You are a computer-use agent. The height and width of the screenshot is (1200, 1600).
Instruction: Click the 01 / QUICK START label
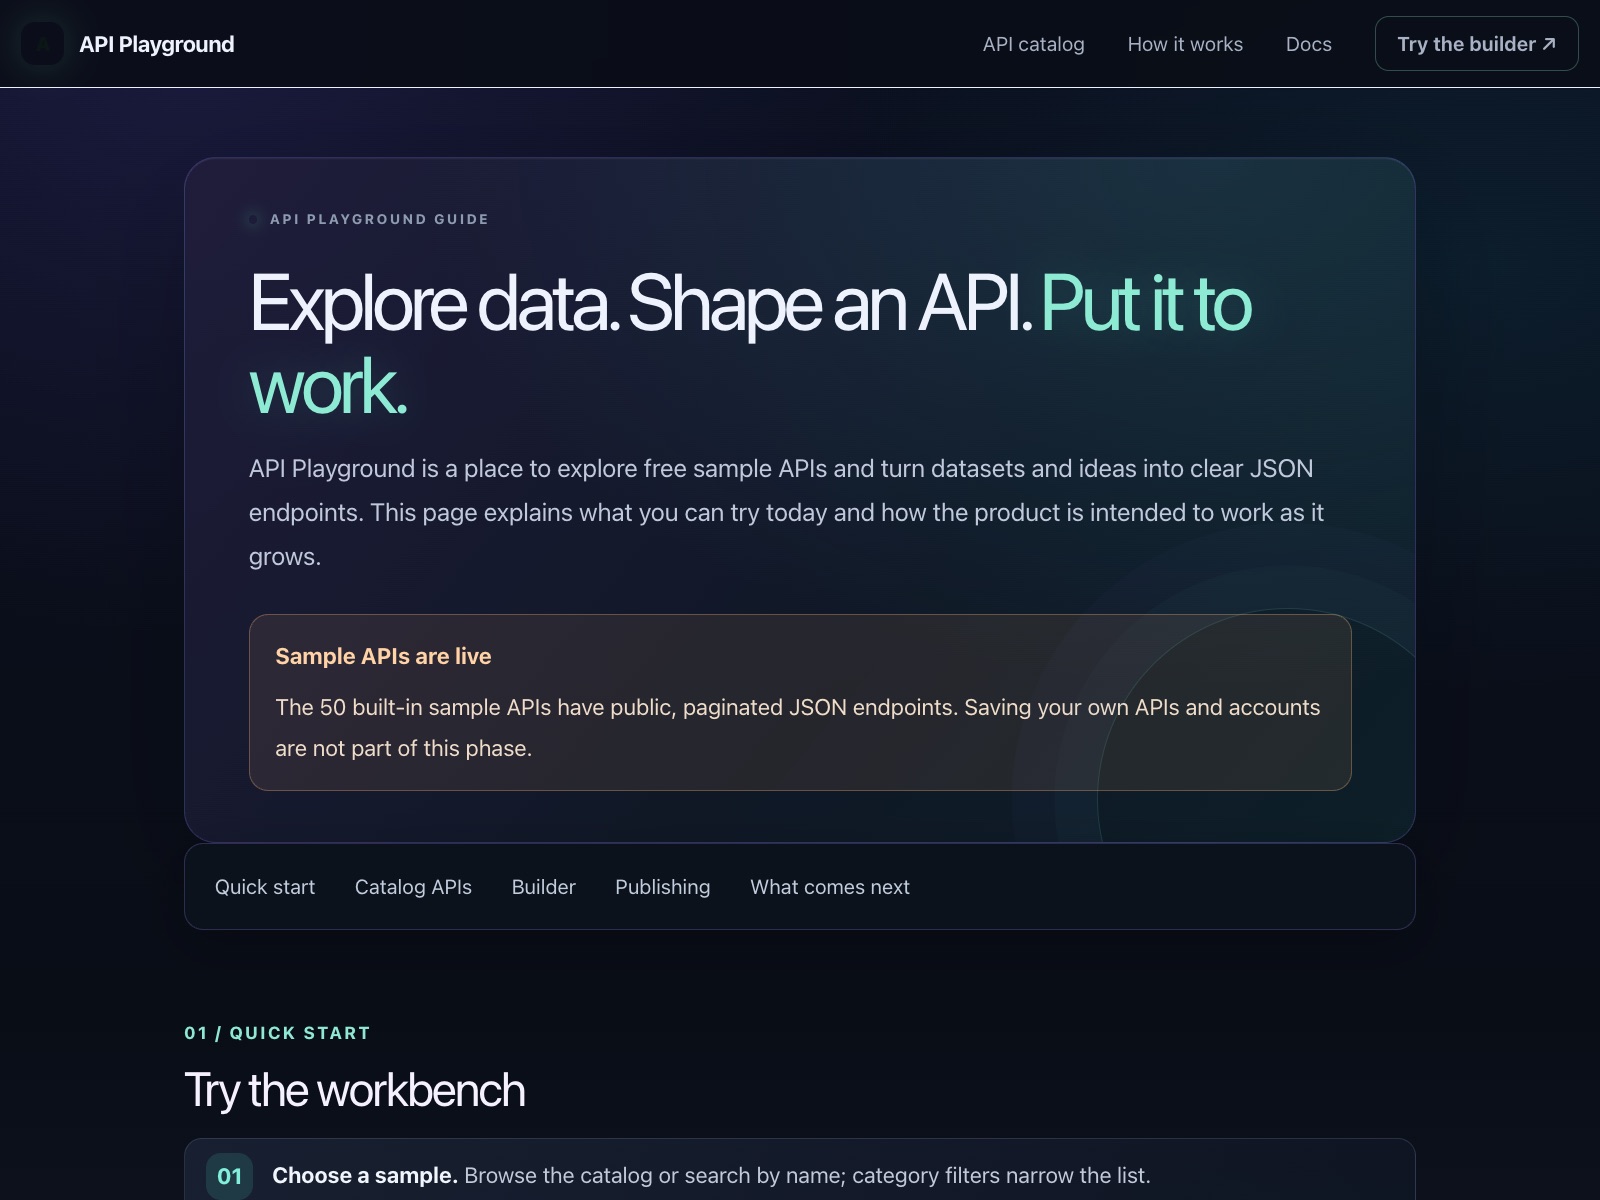coord(277,1033)
